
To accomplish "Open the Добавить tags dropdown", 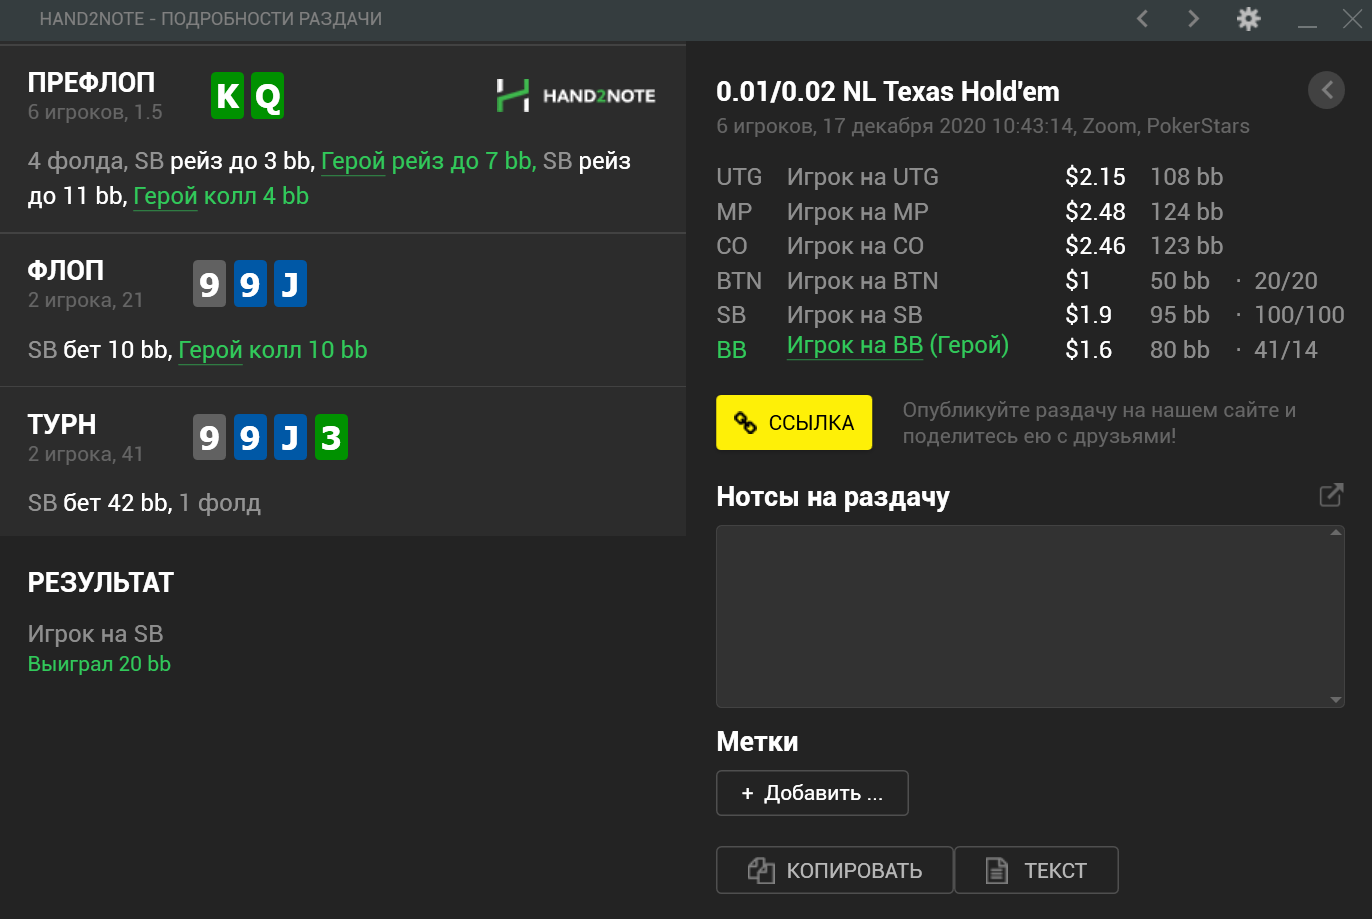I will click(x=812, y=793).
